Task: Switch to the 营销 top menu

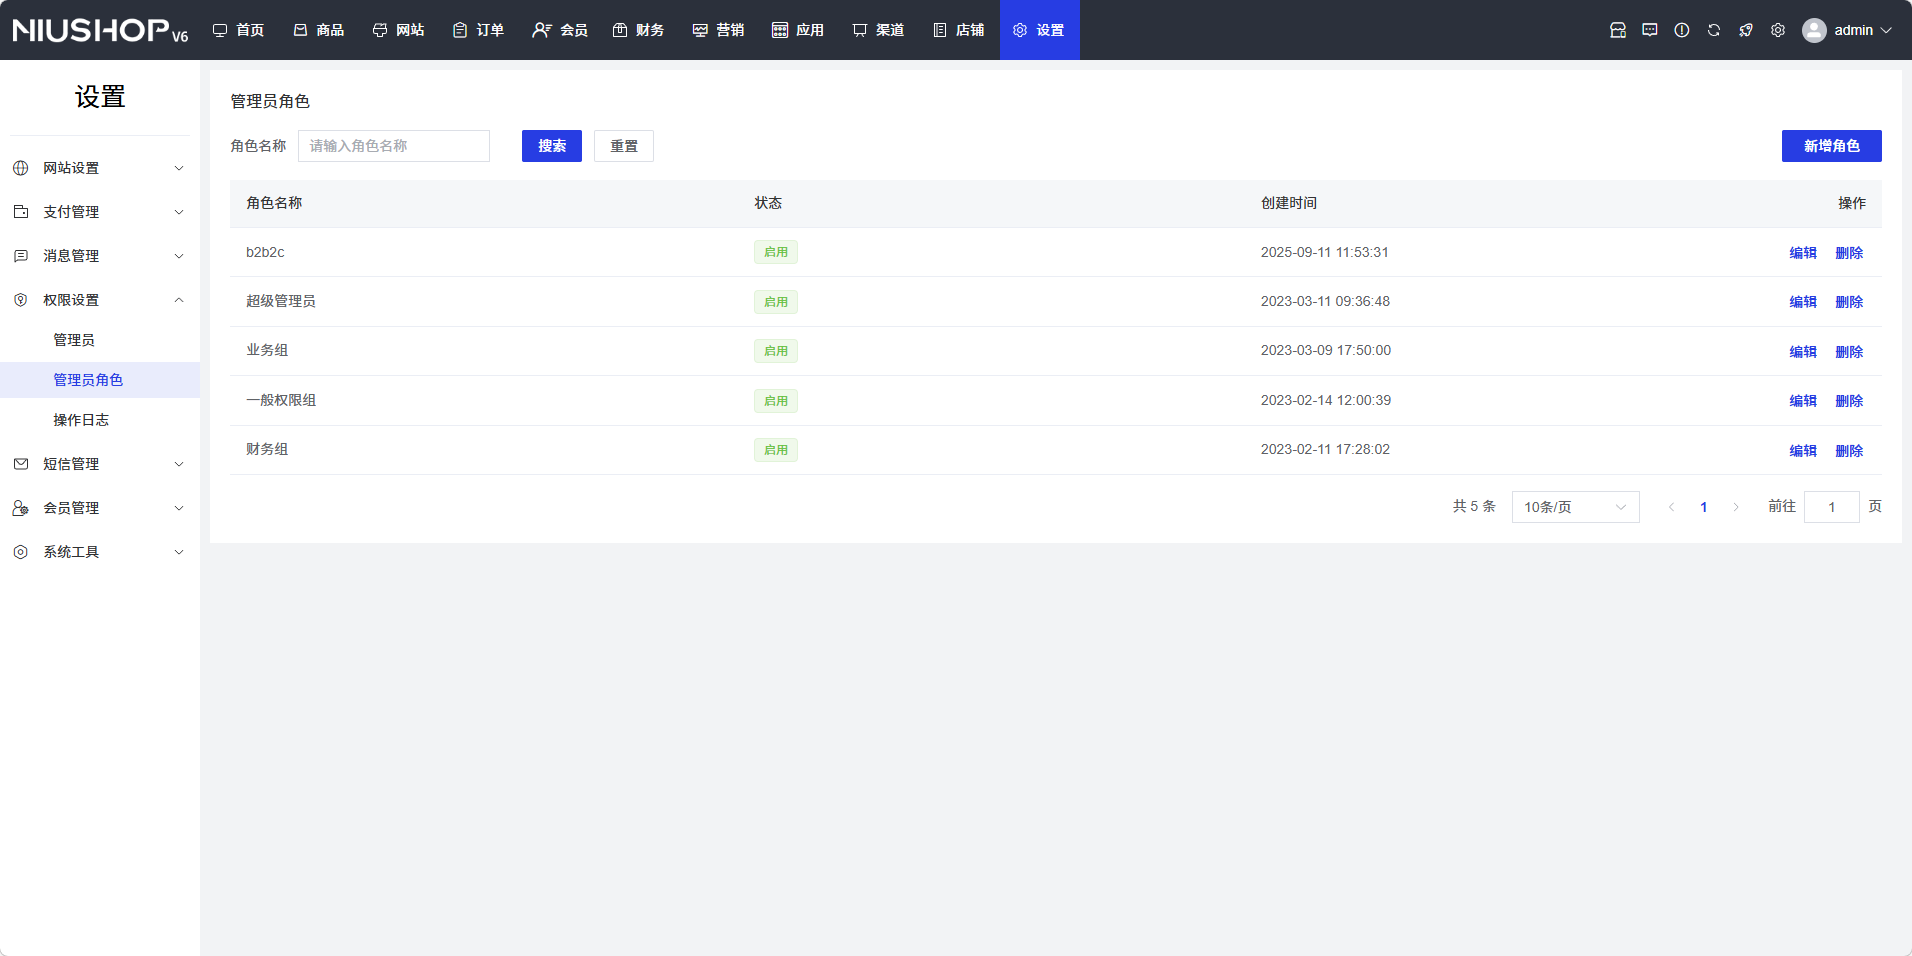Action: point(718,30)
